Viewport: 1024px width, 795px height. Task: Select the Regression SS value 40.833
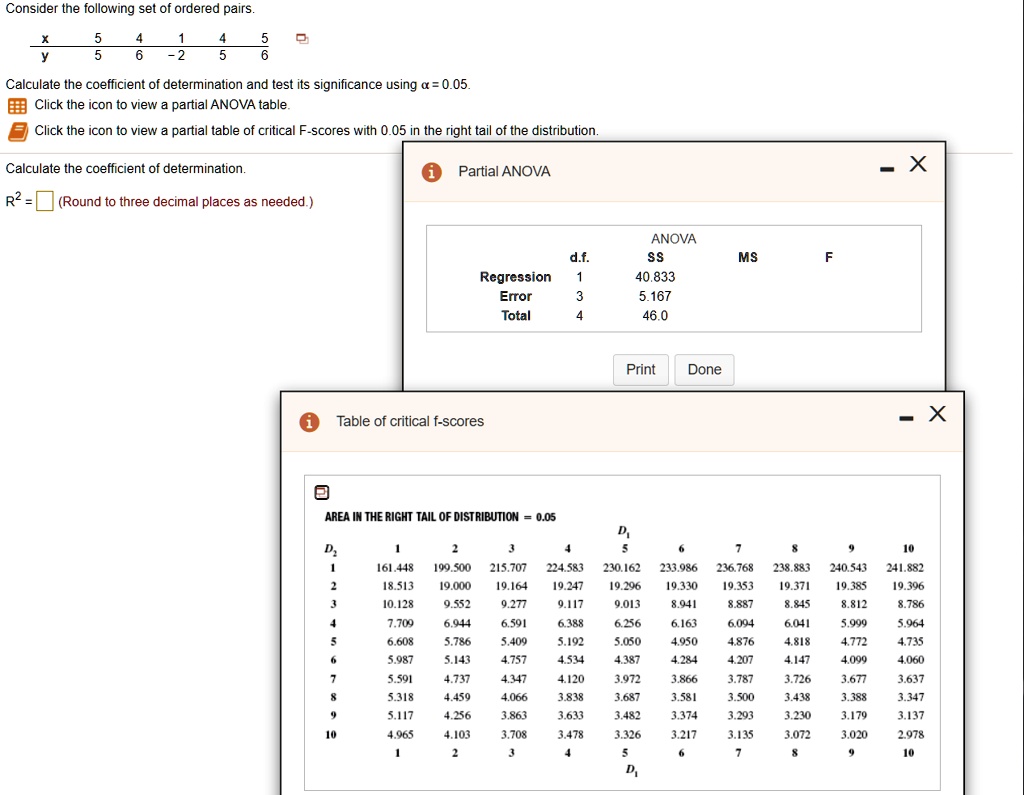[655, 277]
